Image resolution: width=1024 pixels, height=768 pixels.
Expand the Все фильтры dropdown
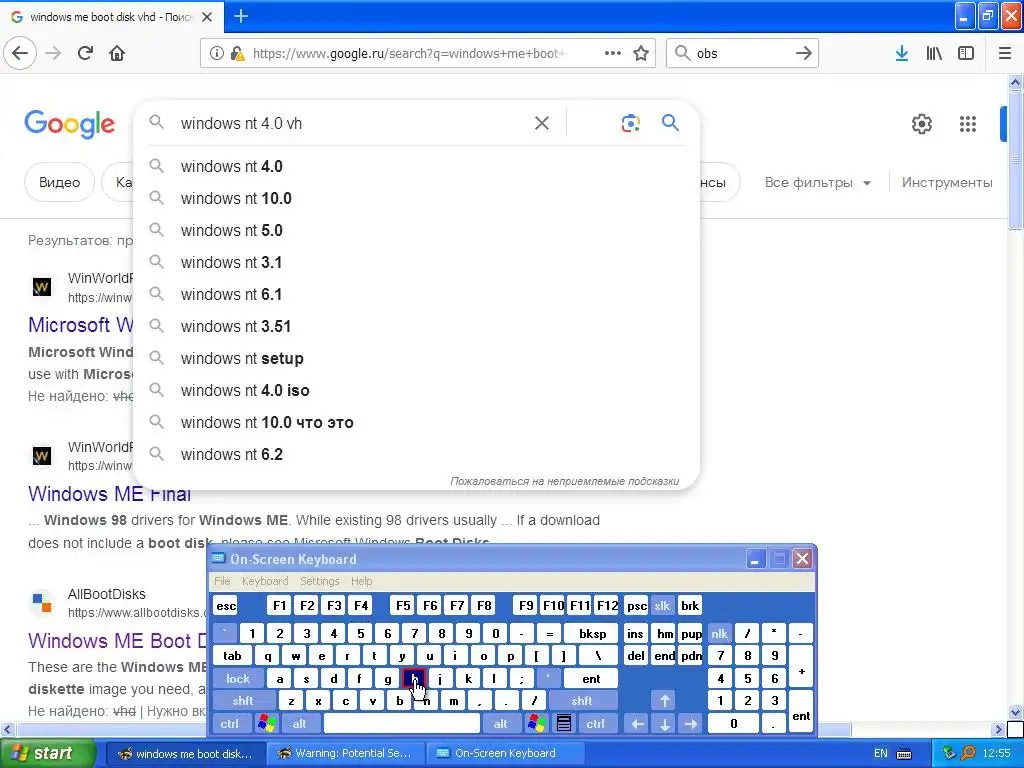(818, 182)
